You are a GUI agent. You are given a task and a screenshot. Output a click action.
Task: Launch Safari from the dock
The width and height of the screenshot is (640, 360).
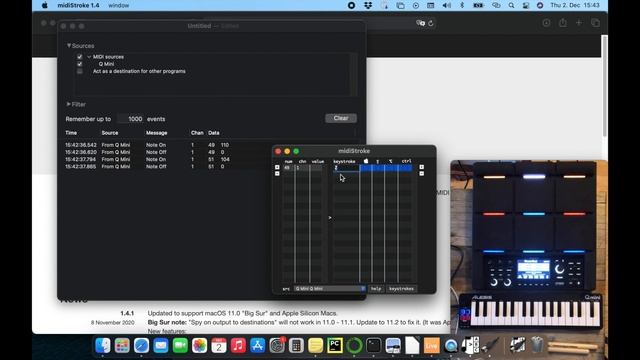point(141,346)
